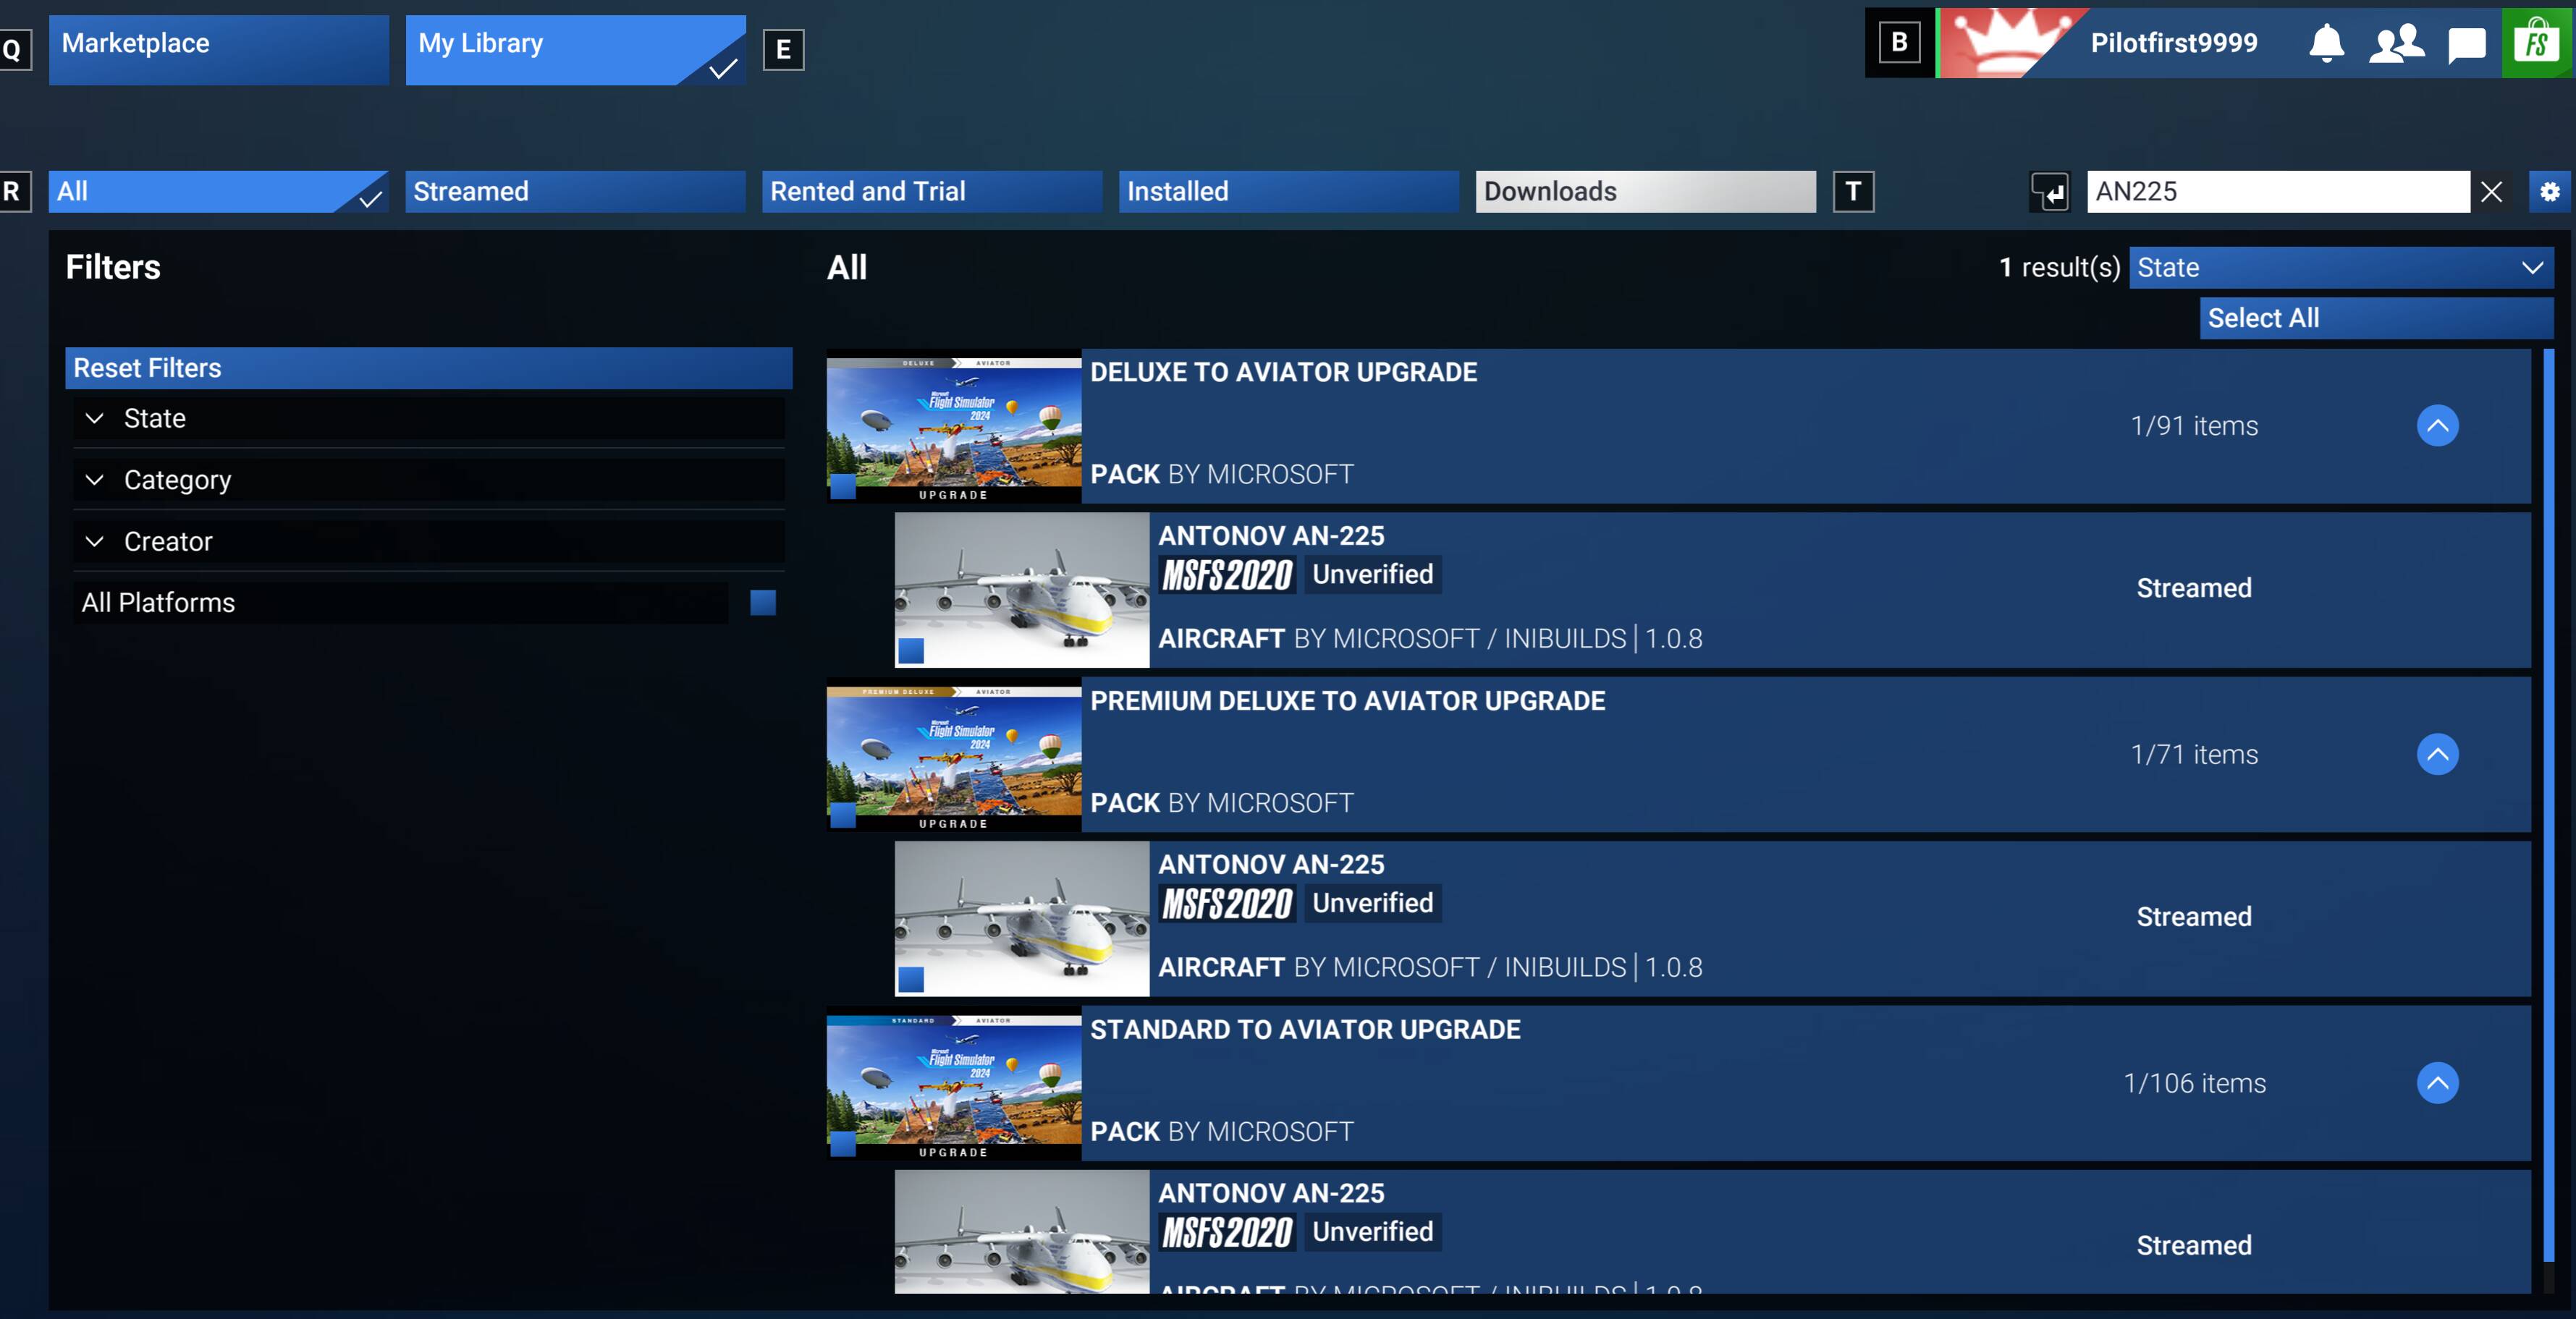Screen dimensions: 2576x1319
Task: Click the green FS marketplace bag icon
Action: point(2537,43)
